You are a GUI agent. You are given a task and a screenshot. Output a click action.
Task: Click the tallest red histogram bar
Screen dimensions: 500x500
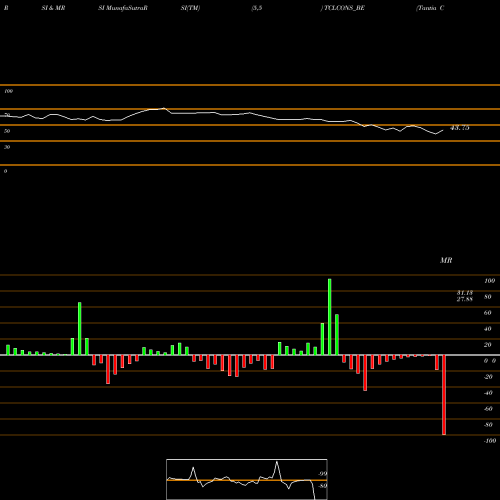[x=444, y=395]
